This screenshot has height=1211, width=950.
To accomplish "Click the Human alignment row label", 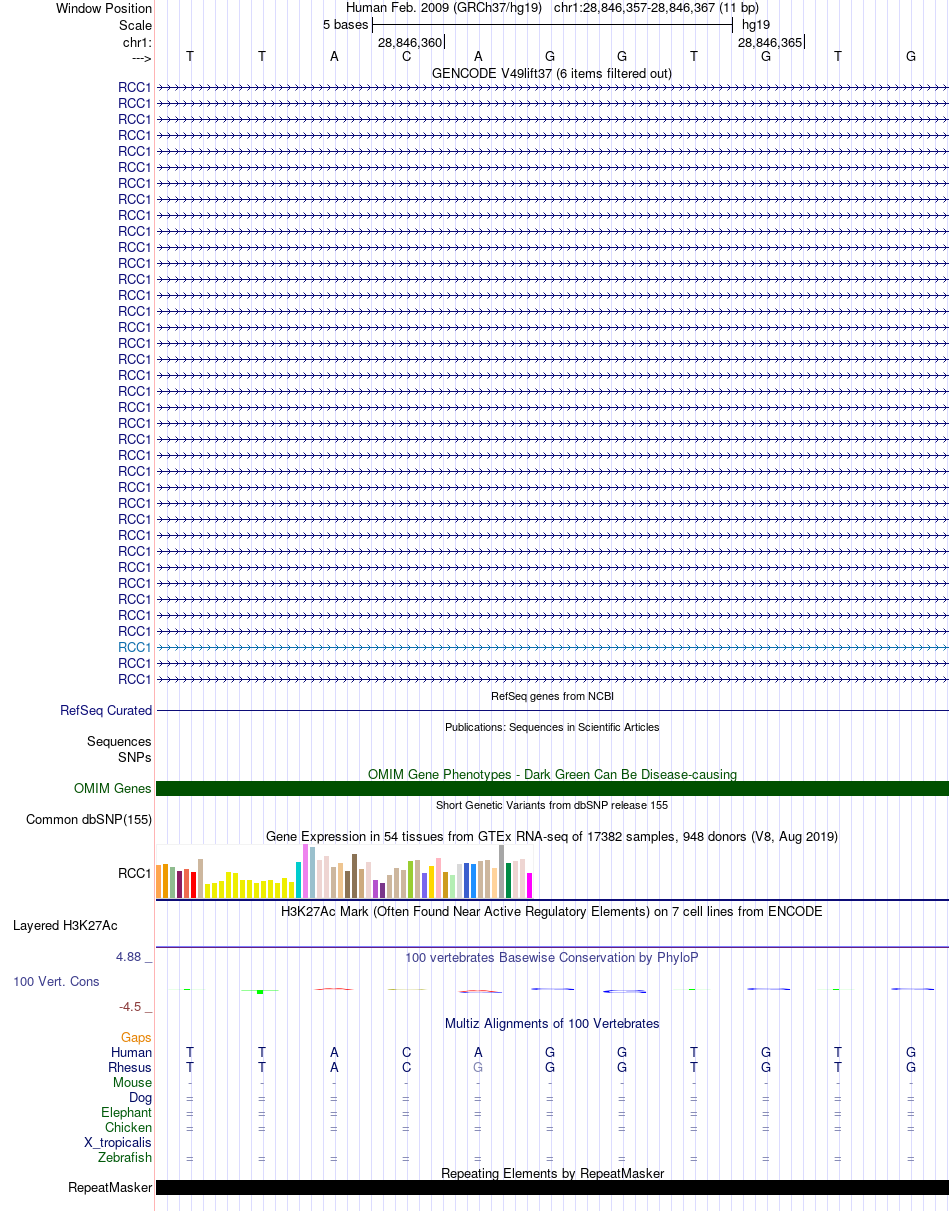I will [x=132, y=1053].
